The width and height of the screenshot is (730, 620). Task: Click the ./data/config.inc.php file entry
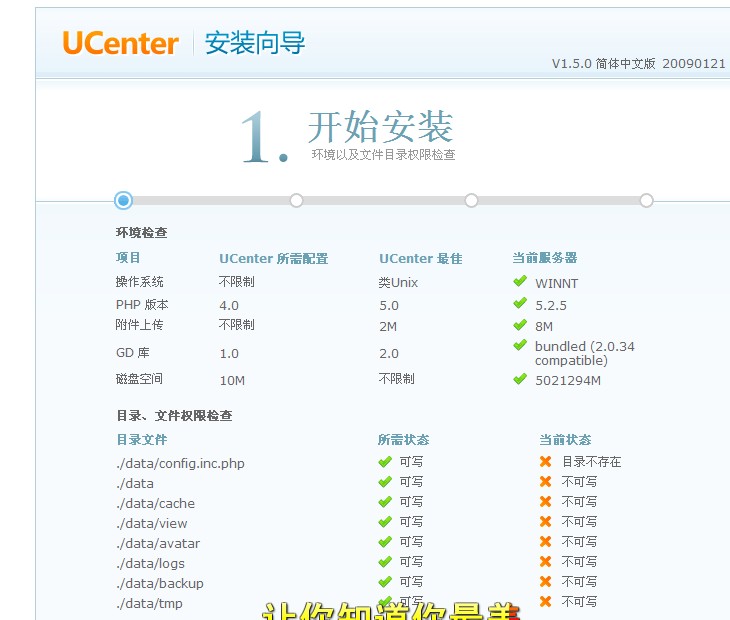[x=181, y=464]
